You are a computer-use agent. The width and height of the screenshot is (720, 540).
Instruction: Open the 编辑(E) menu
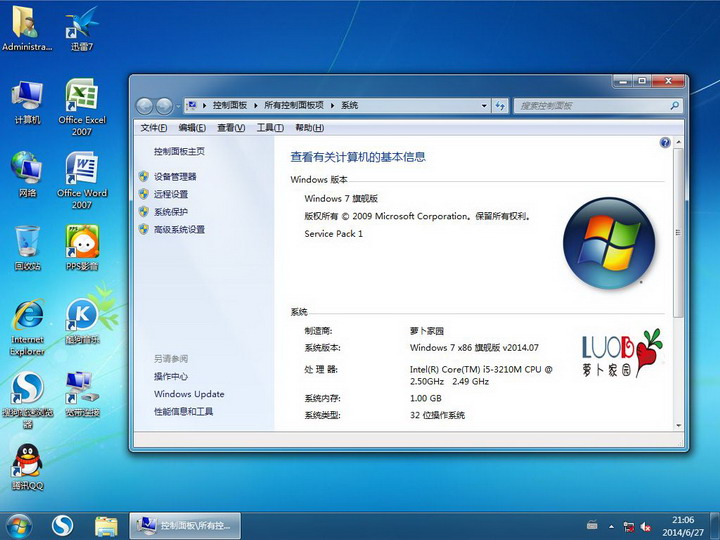(192, 128)
